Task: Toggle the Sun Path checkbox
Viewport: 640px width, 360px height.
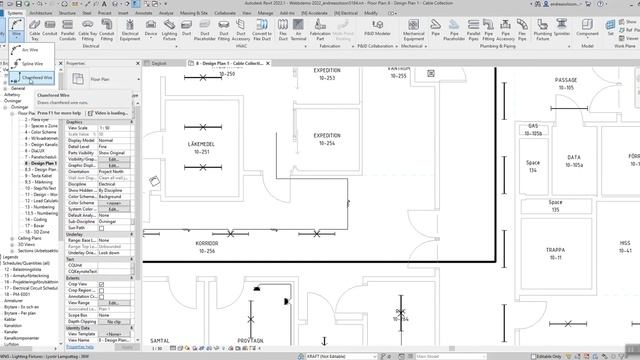Action: click(x=101, y=228)
